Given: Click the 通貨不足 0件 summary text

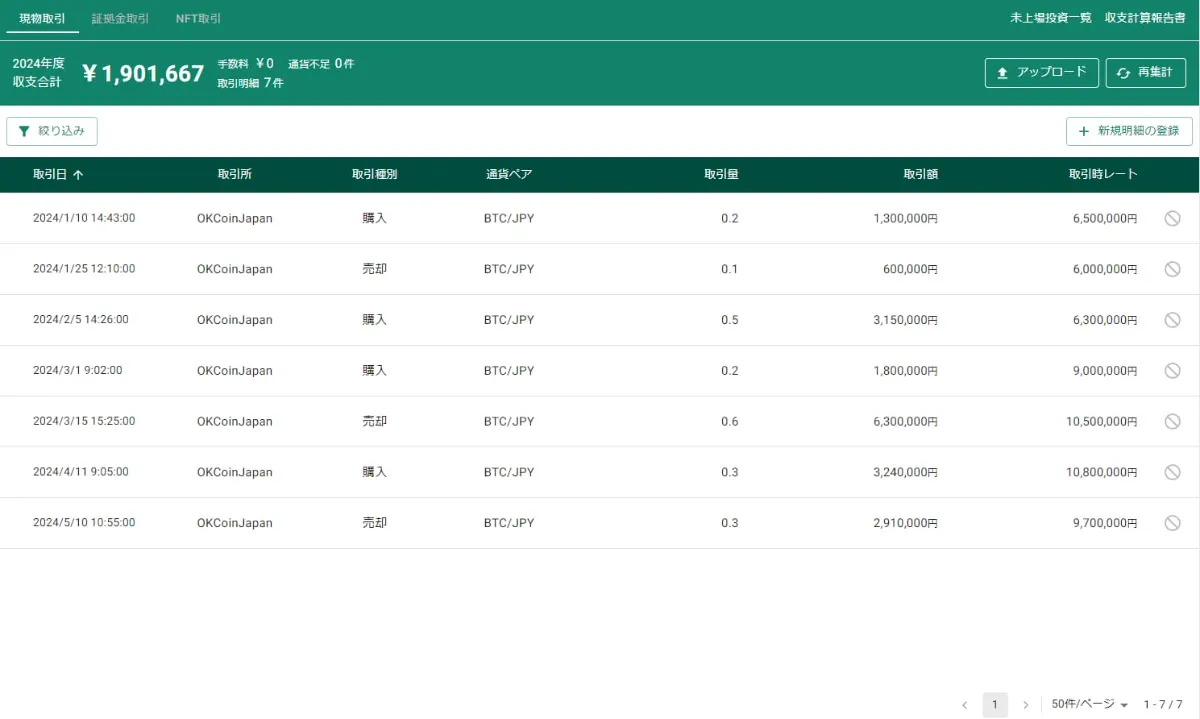Looking at the screenshot, I should coord(321,63).
